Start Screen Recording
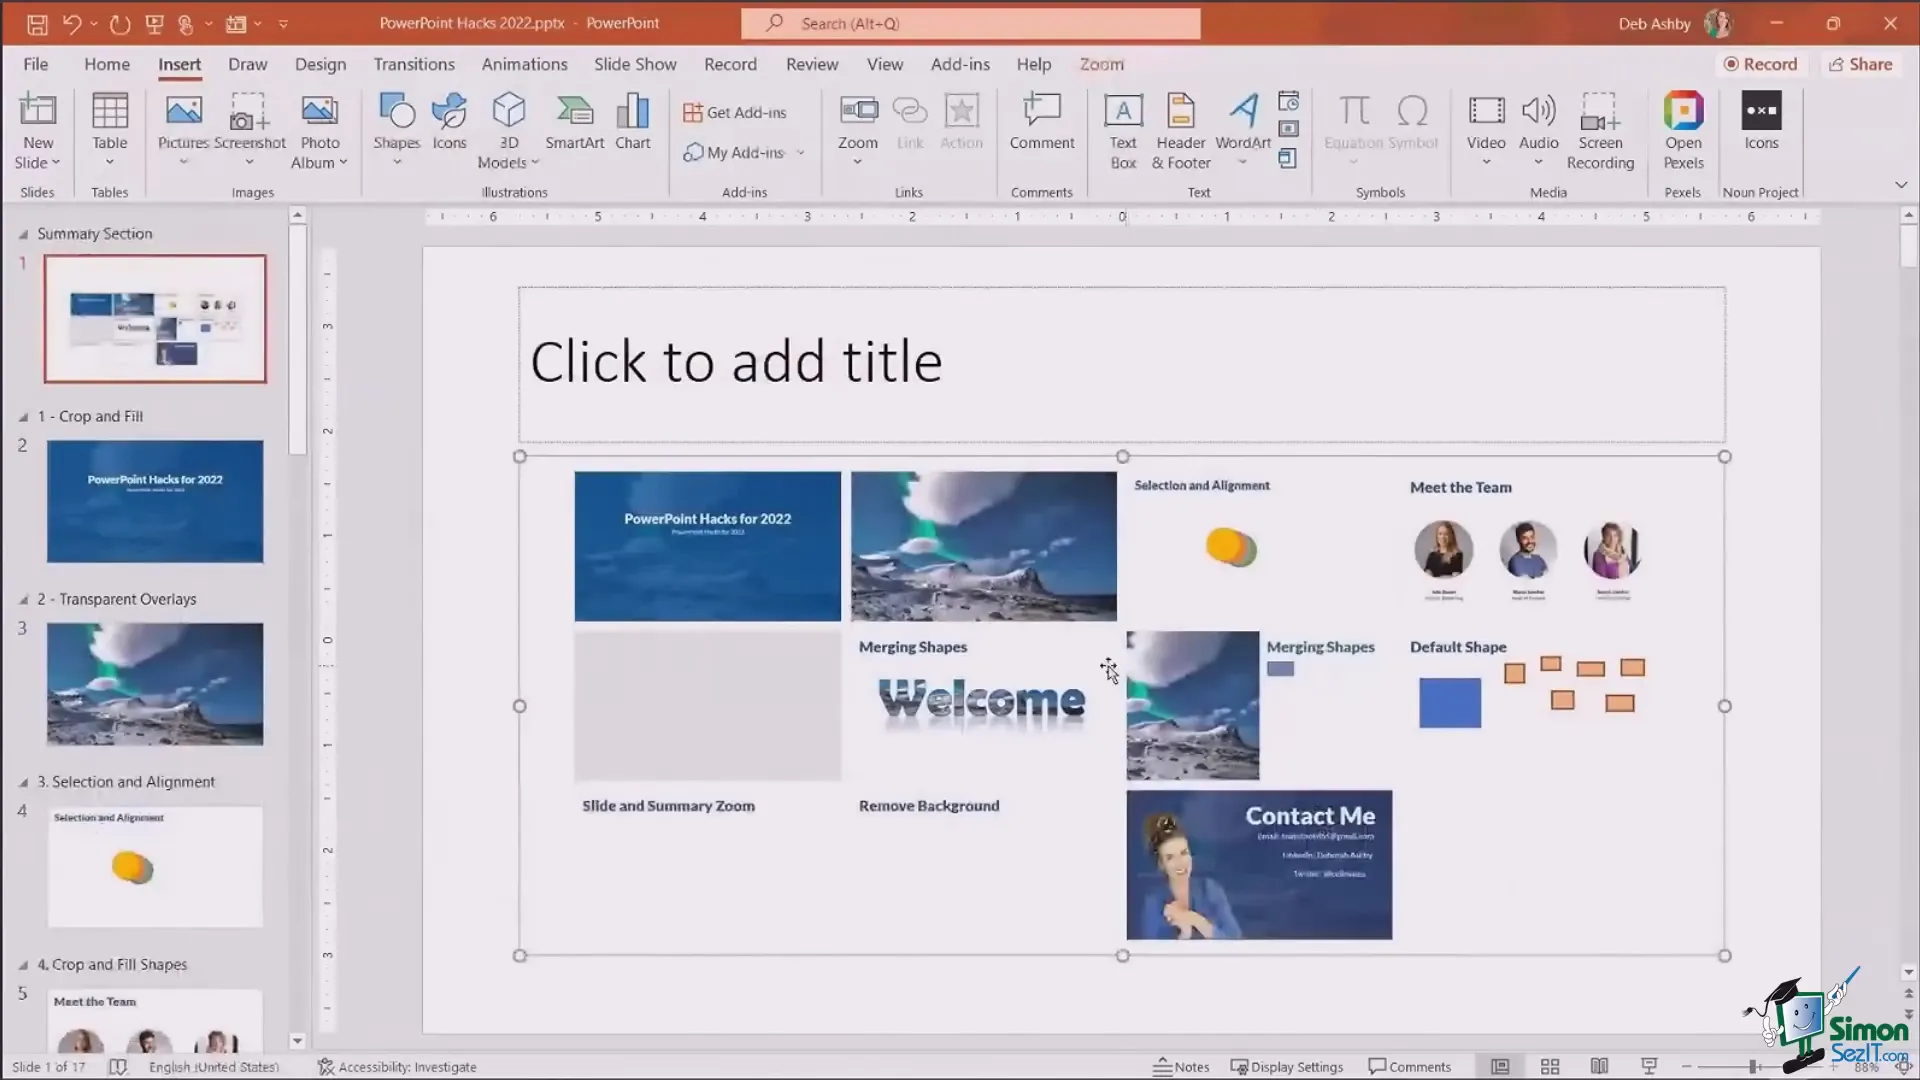The height and width of the screenshot is (1080, 1920). (x=1600, y=132)
